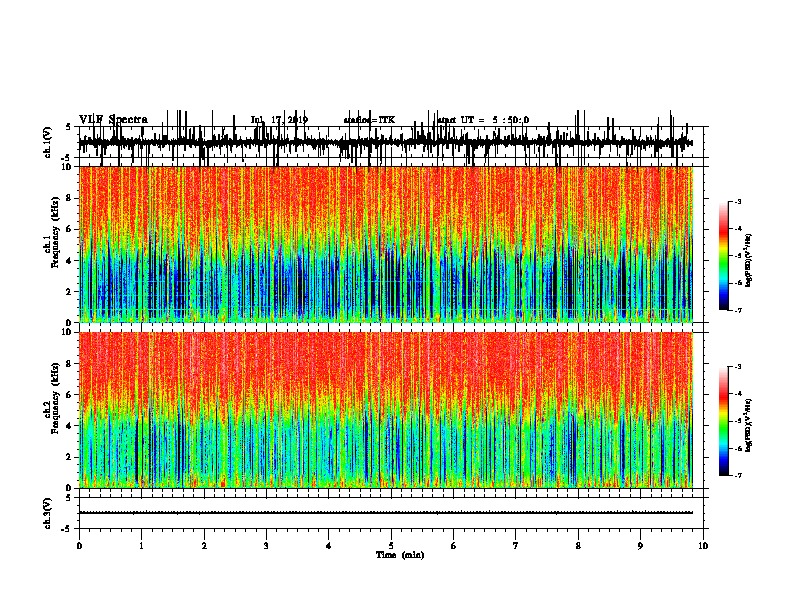
Task: Click the 'station=ITK' header label
Action: [369, 120]
